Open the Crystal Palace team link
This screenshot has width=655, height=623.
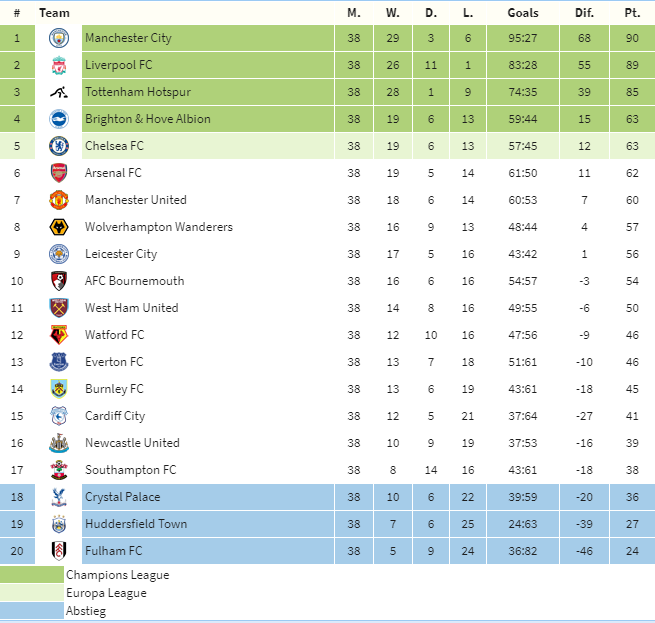point(122,497)
